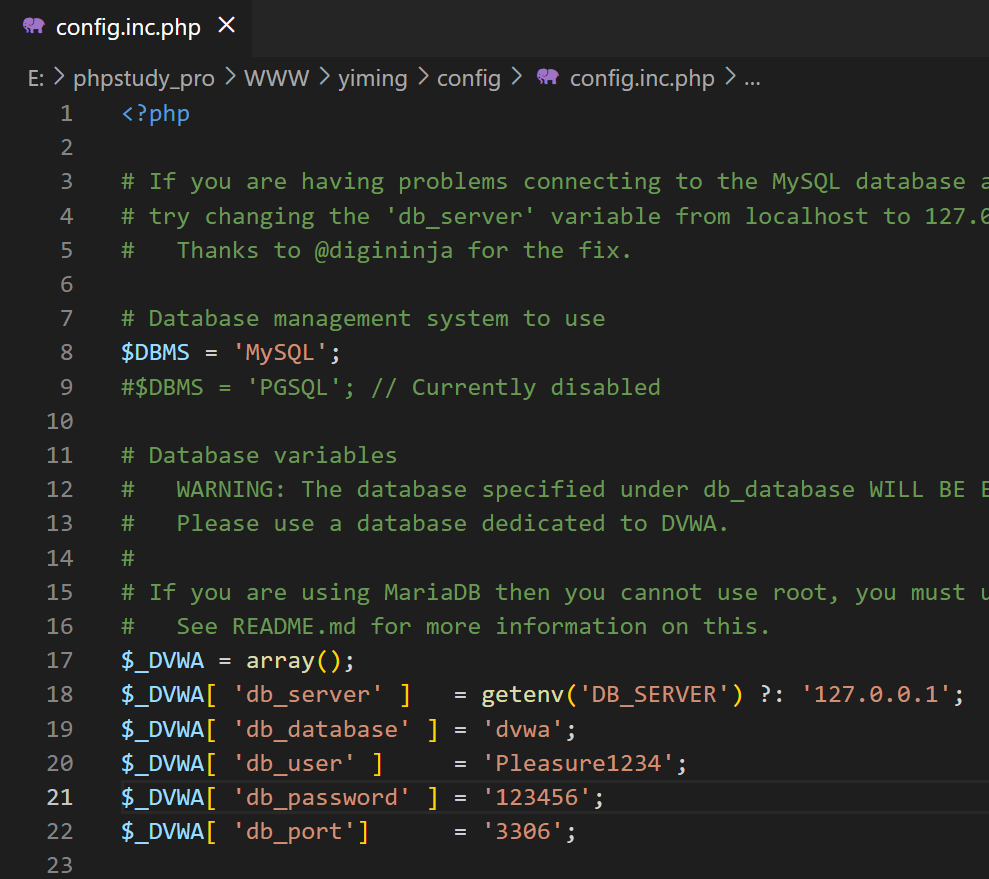Click the <?php opening tag
Image resolution: width=989 pixels, height=879 pixels.
tap(156, 113)
